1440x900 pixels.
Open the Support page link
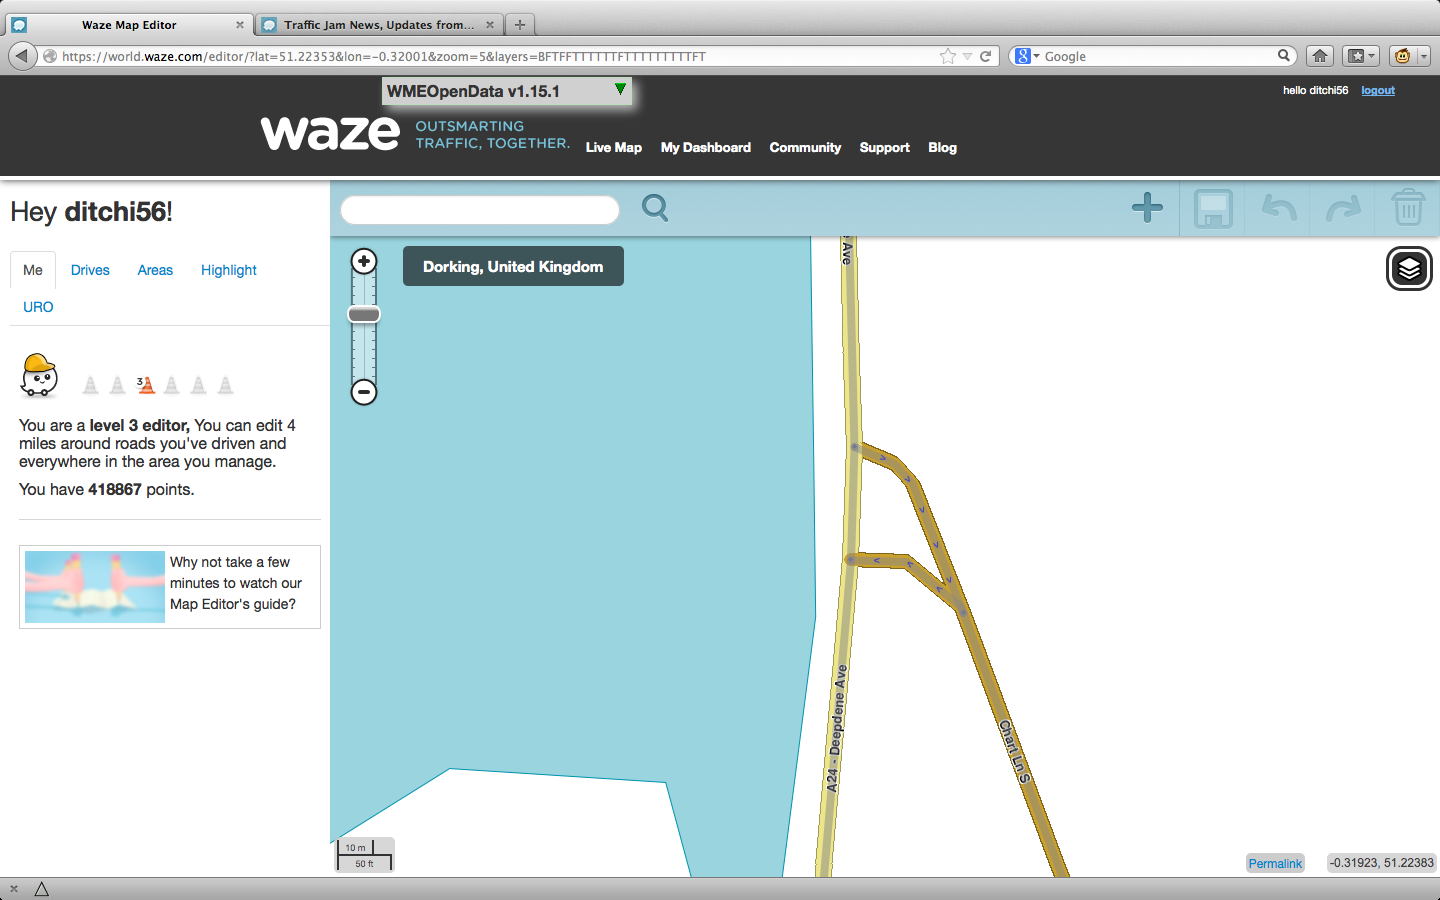coord(885,147)
